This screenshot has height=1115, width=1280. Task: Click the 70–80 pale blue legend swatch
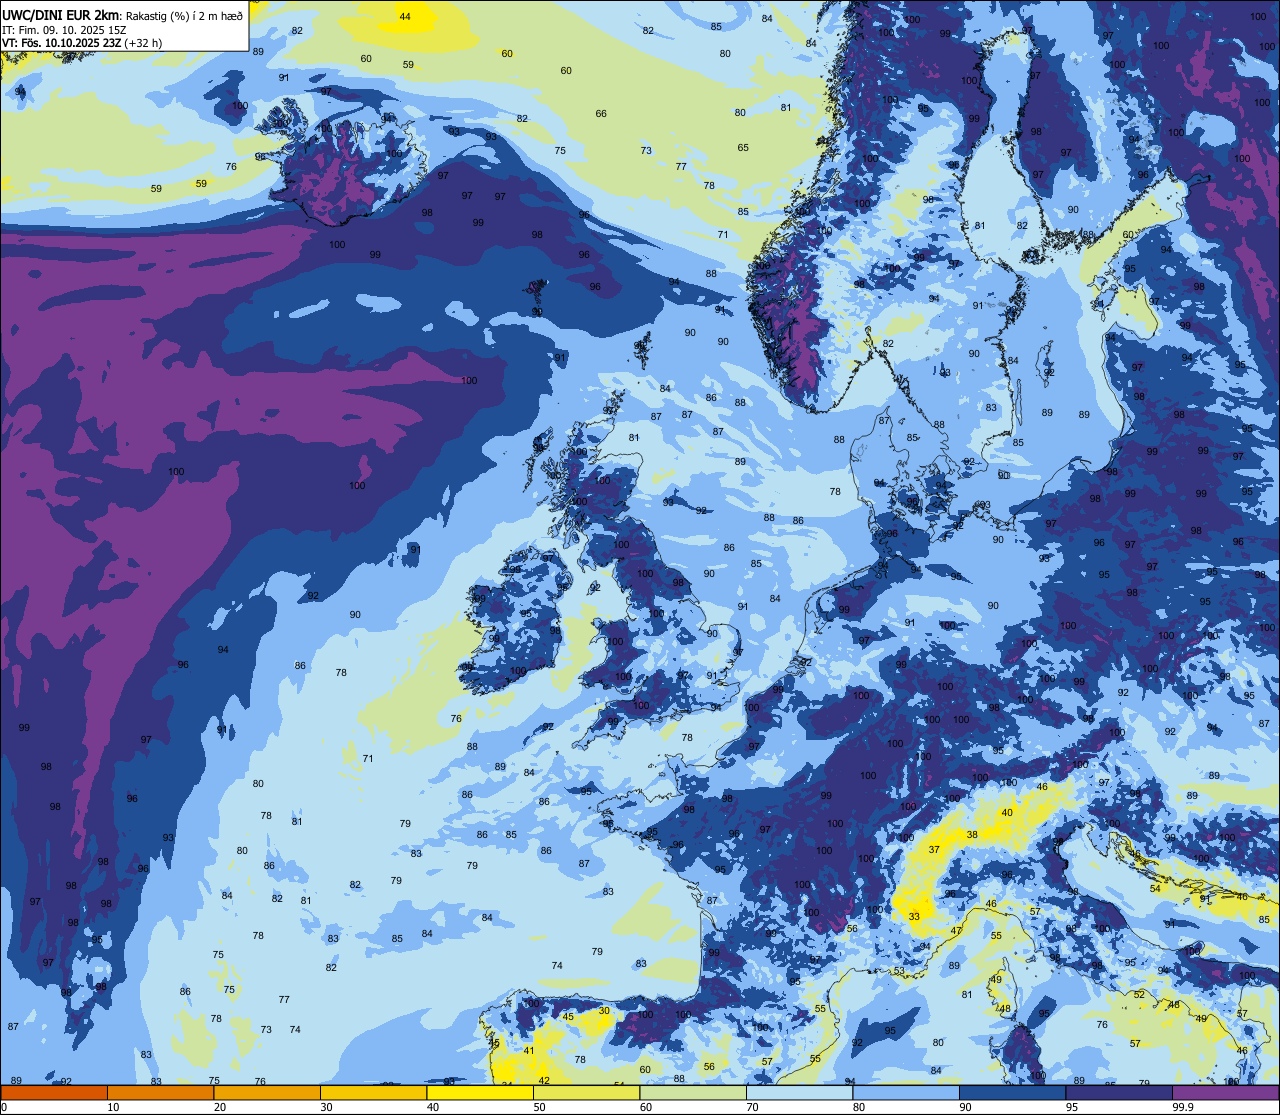tap(800, 1092)
